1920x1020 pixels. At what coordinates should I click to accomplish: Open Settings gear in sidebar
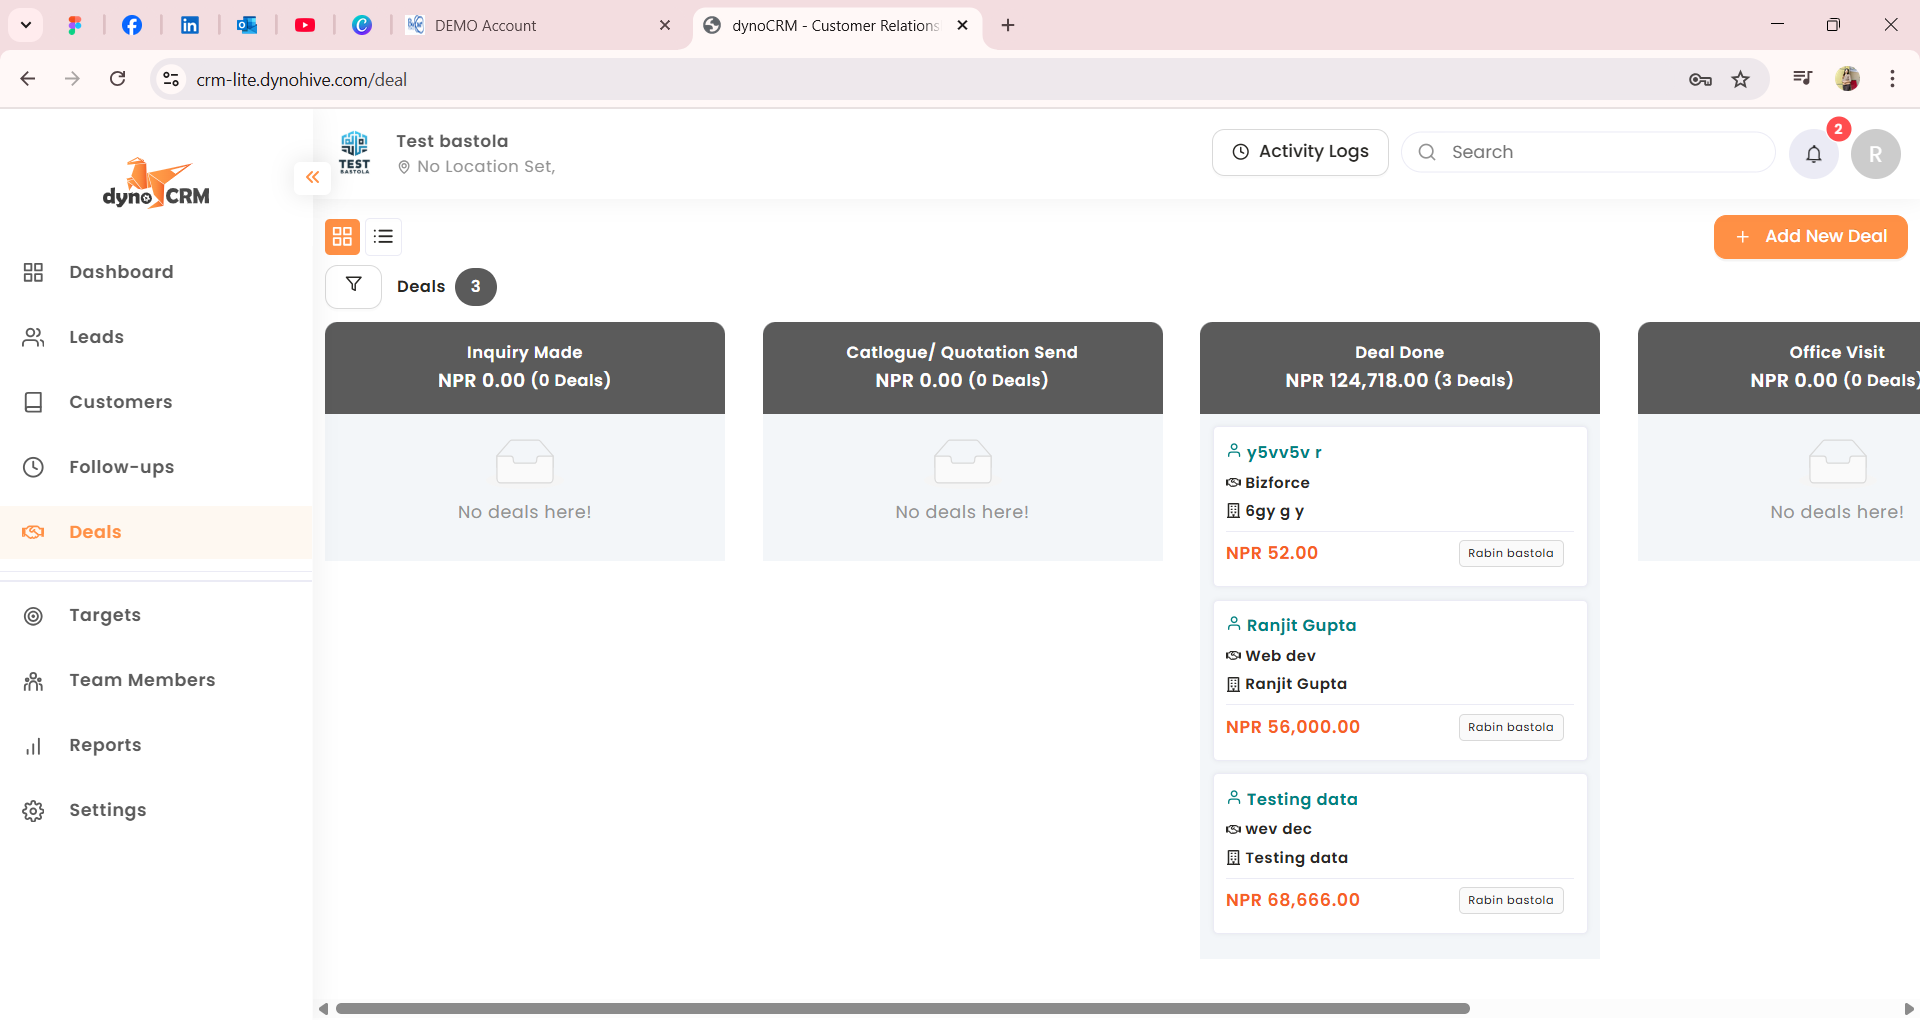point(33,811)
